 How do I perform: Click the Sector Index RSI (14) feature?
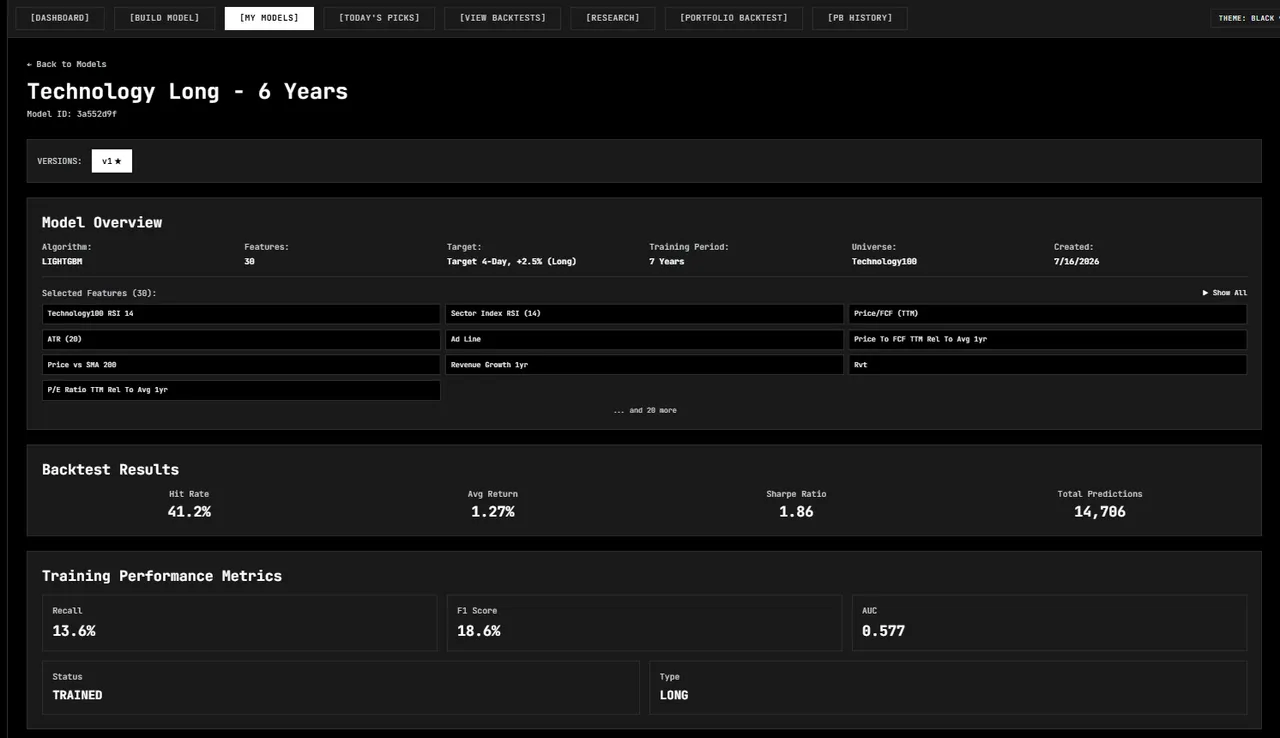click(x=644, y=314)
